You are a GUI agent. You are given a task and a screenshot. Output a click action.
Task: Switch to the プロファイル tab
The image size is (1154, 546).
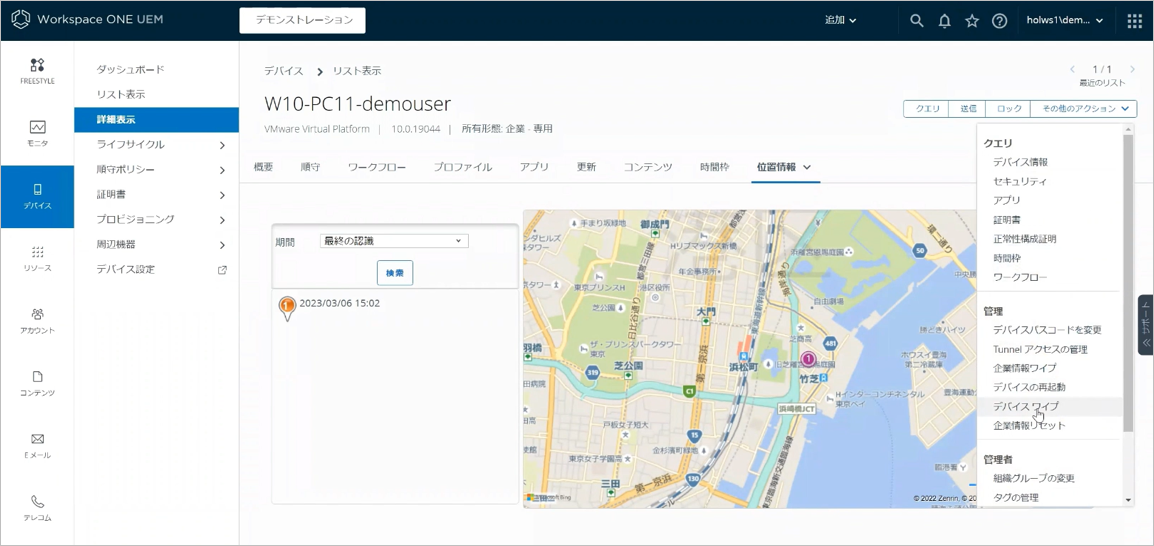tap(462, 167)
